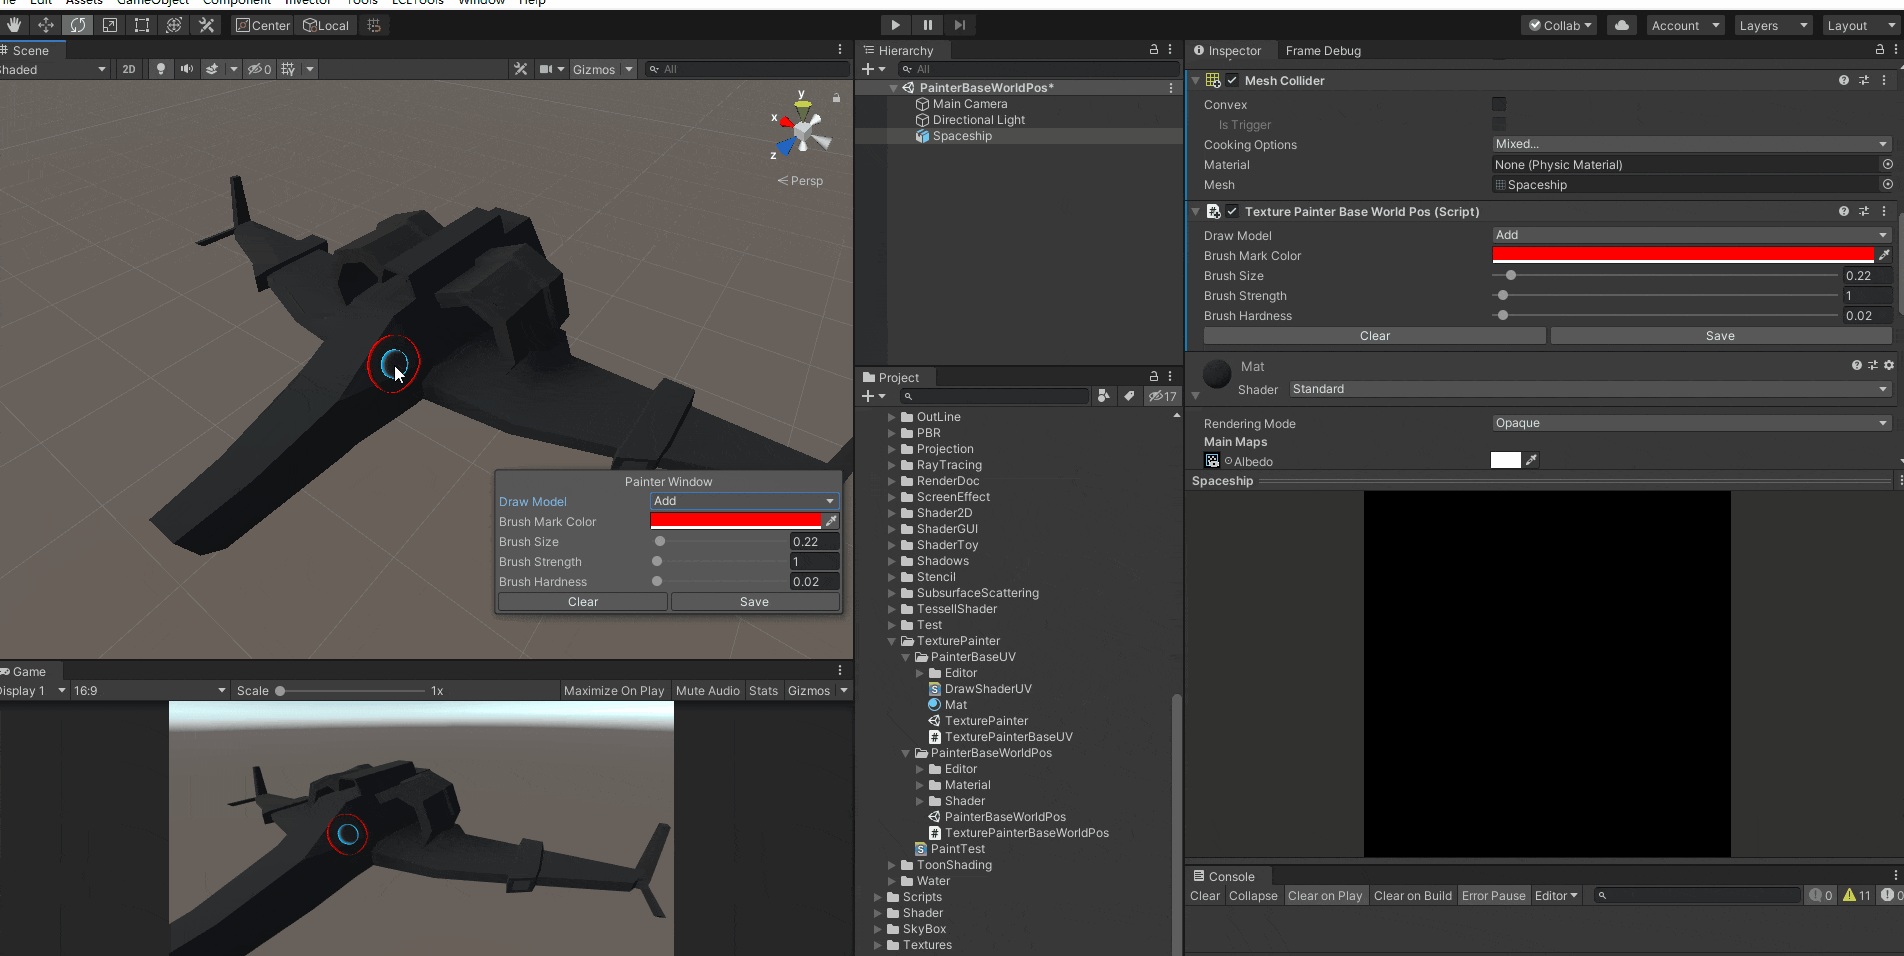Select the Hand tool in the toolbar
The height and width of the screenshot is (956, 1904).
point(14,25)
